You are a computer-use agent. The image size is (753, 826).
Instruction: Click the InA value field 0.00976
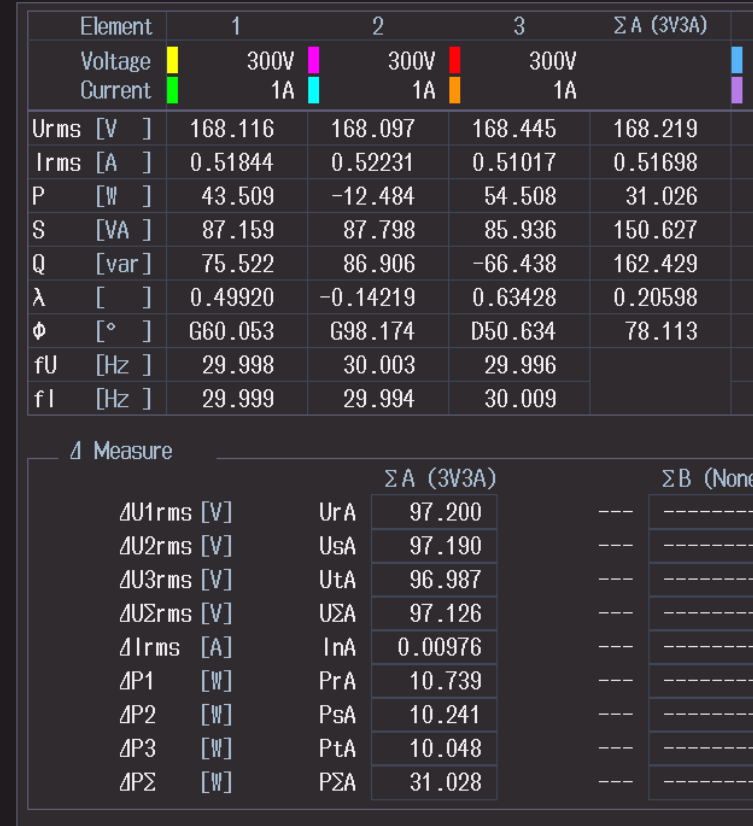(x=434, y=647)
